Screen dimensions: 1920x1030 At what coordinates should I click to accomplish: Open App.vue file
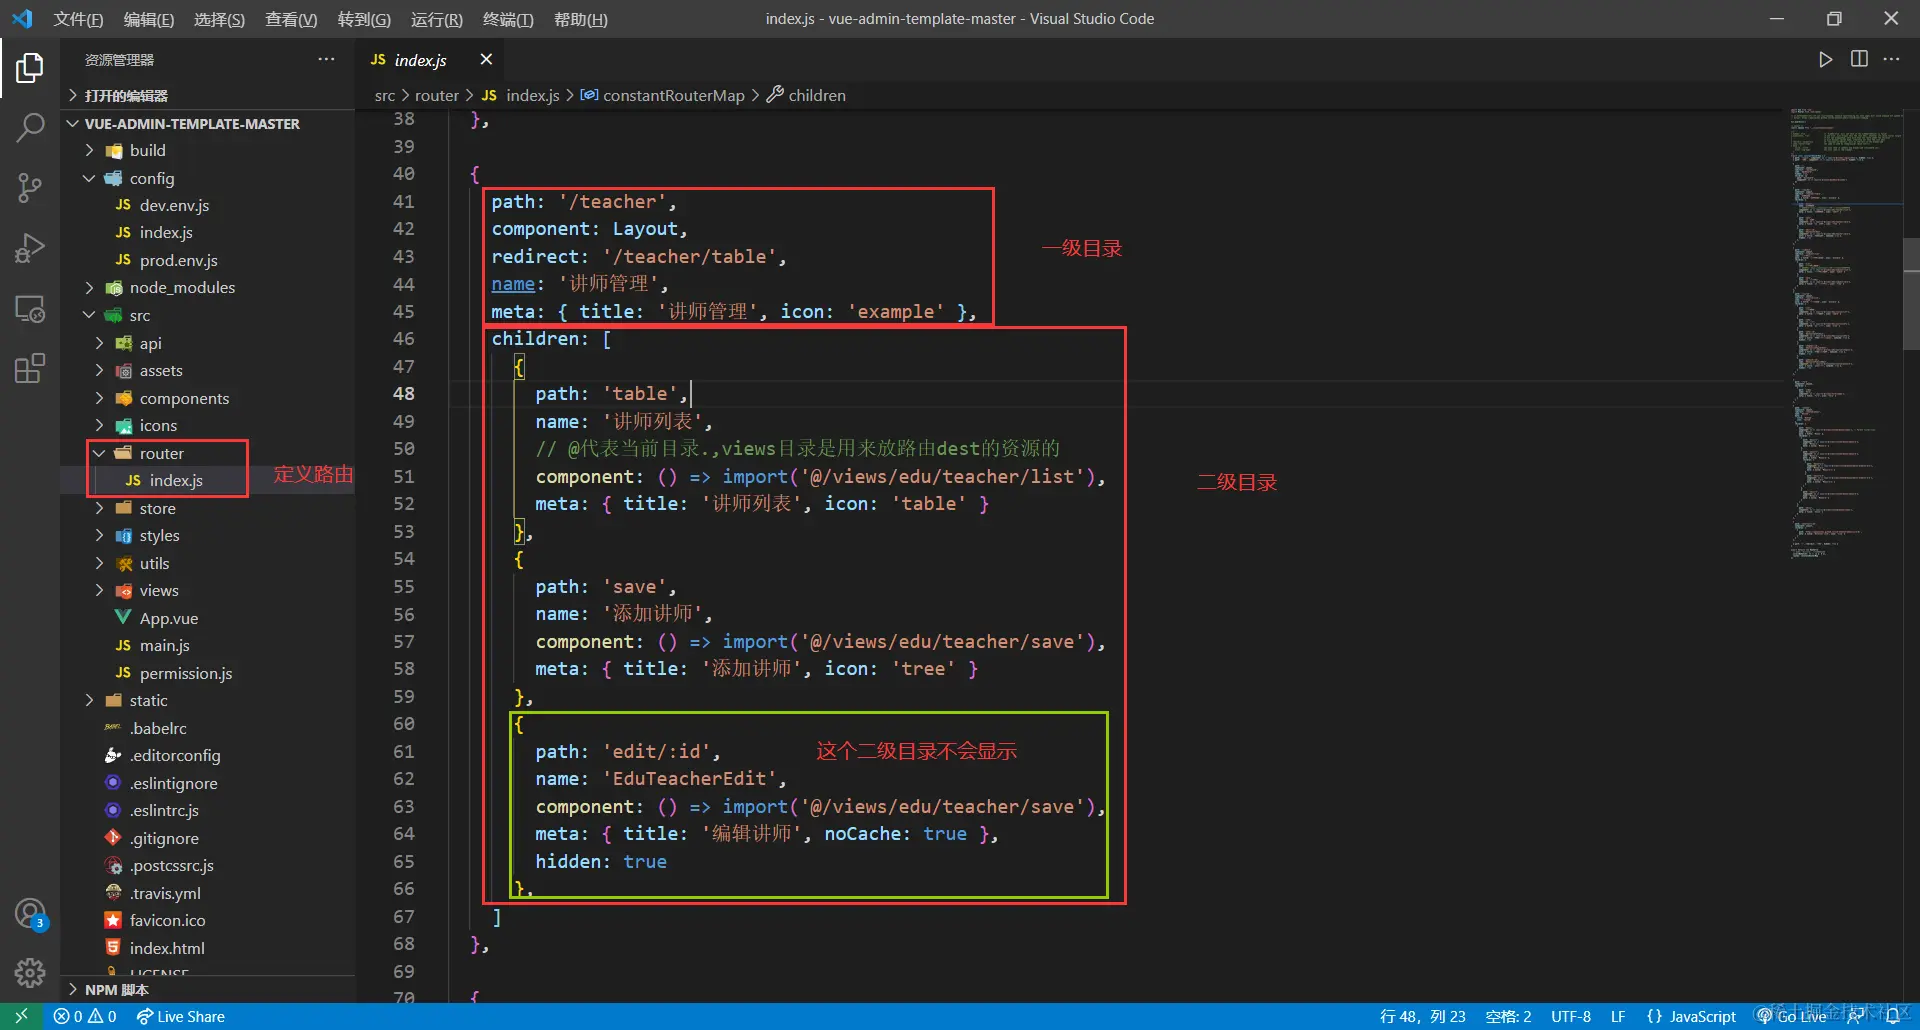tap(207, 618)
